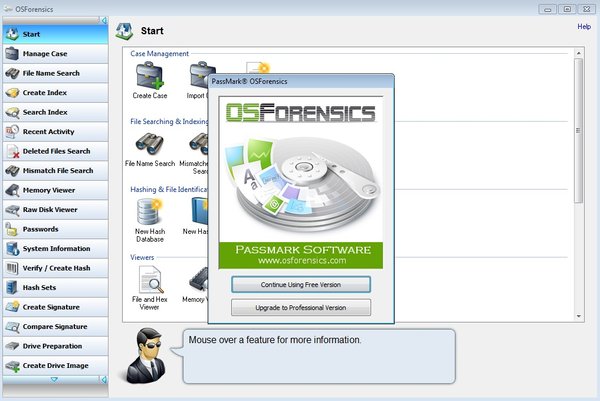Image resolution: width=600 pixels, height=401 pixels.
Task: Click the Memory Viewer chip icon in Viewers
Action: [x=199, y=280]
